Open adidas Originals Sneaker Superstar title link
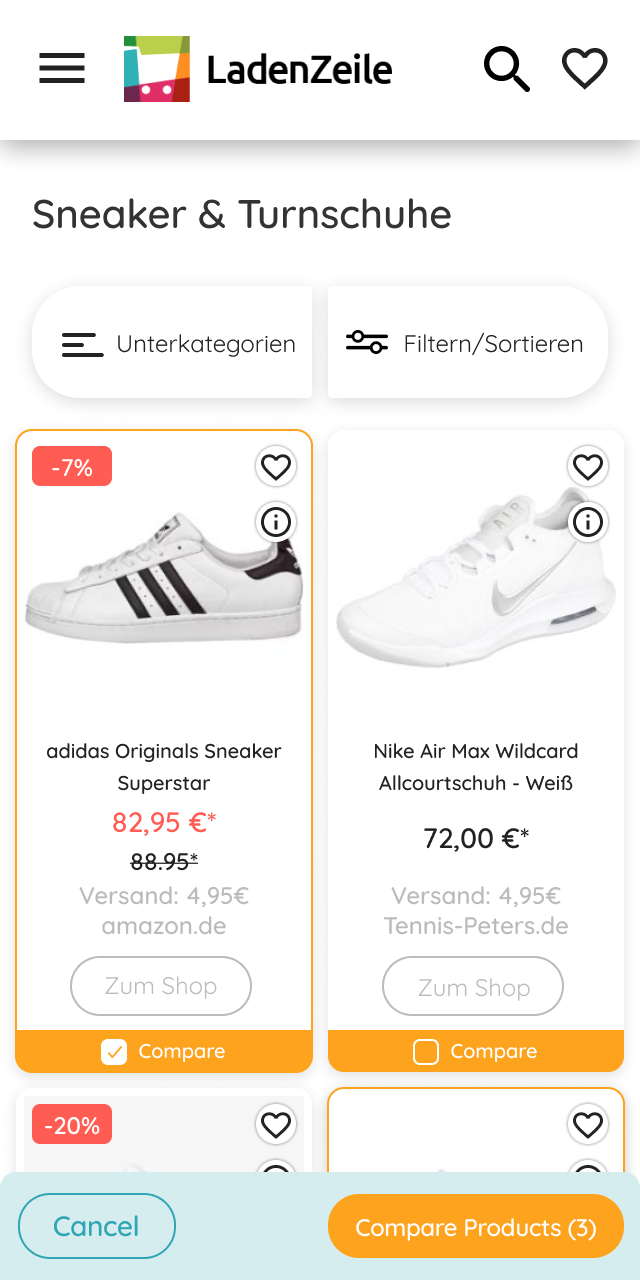The width and height of the screenshot is (640, 1280). tap(164, 766)
